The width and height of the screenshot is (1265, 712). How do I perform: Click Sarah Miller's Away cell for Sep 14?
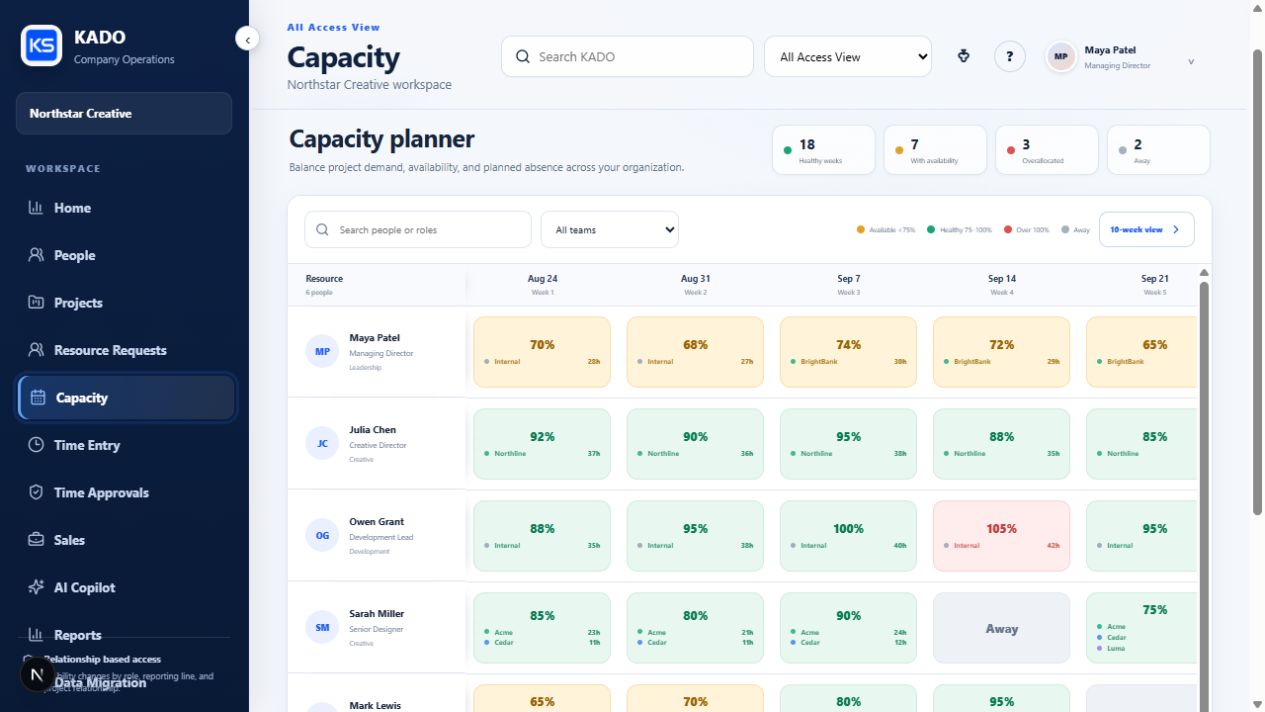tap(1001, 628)
